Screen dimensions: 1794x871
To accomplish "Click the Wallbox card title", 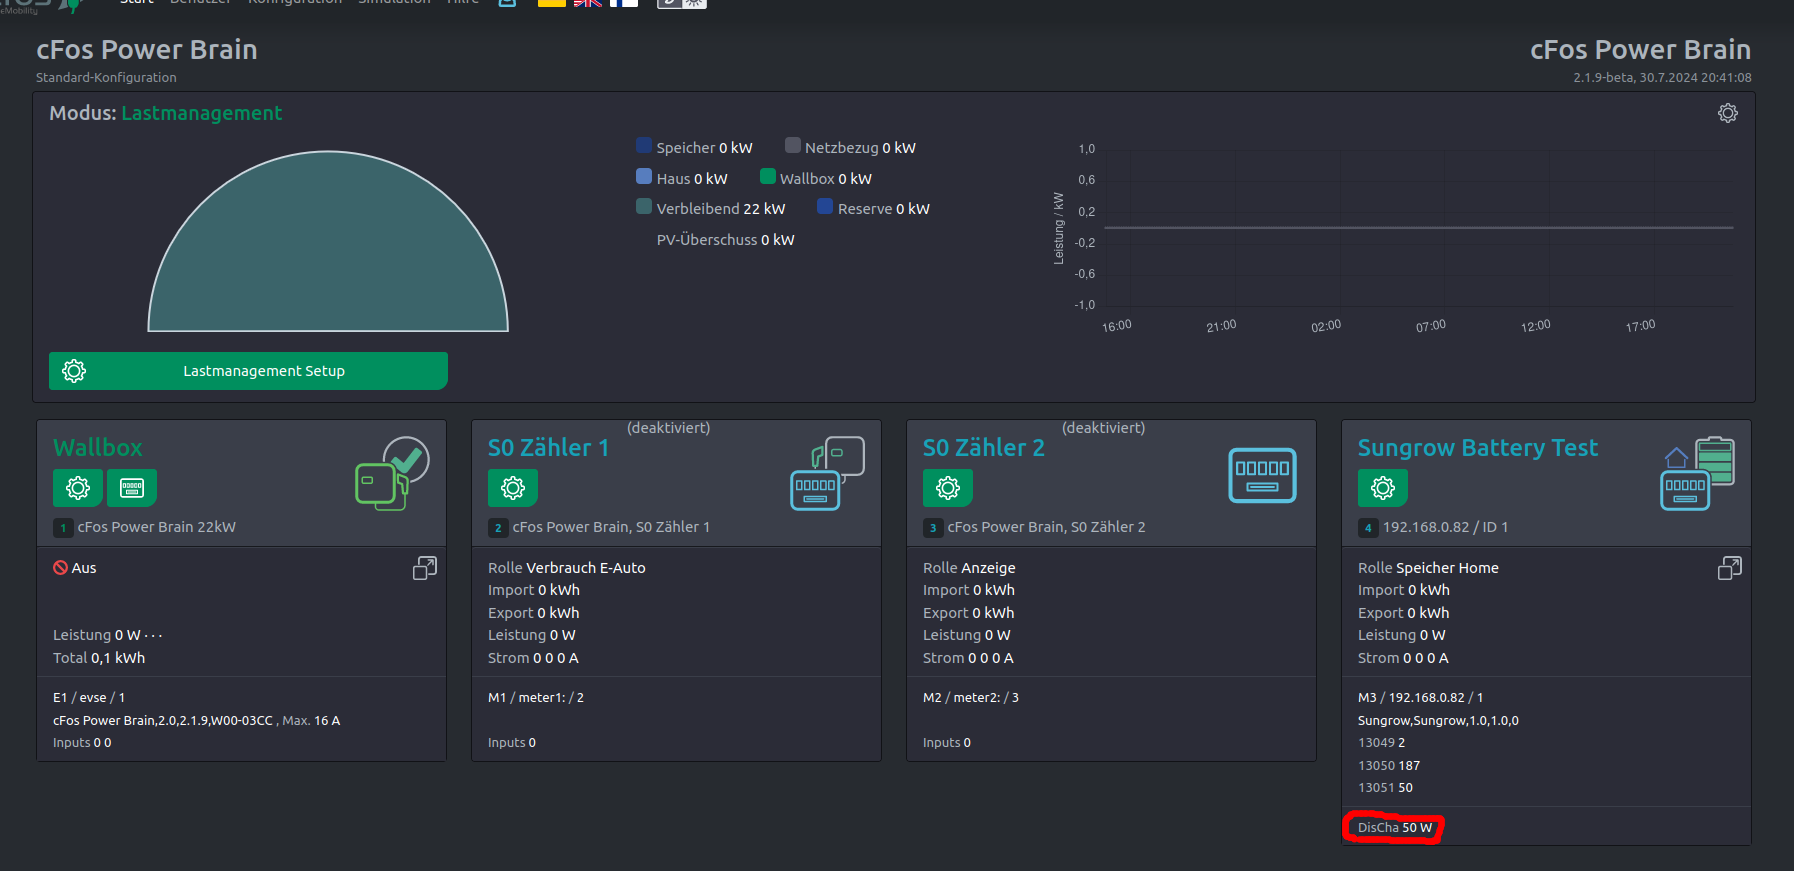I will click(98, 447).
